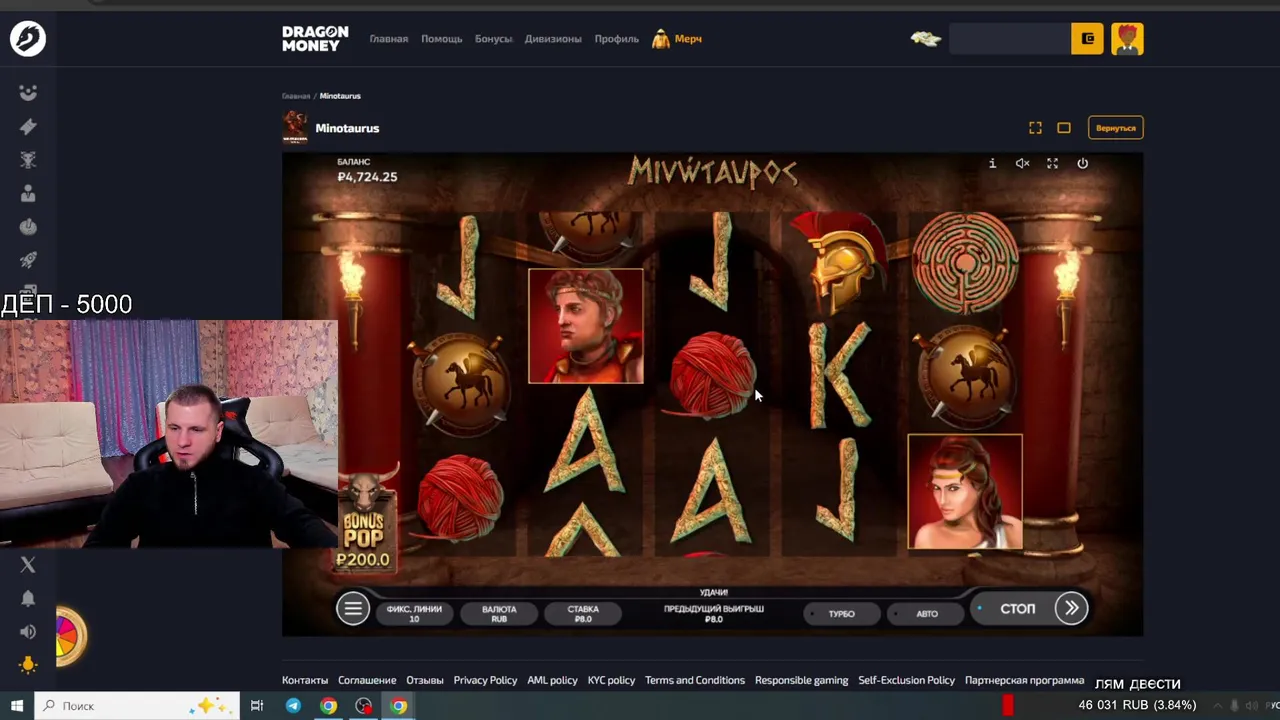Image resolution: width=1280 pixels, height=720 pixels.
Task: Open the Контакты footer link
Action: (x=305, y=680)
